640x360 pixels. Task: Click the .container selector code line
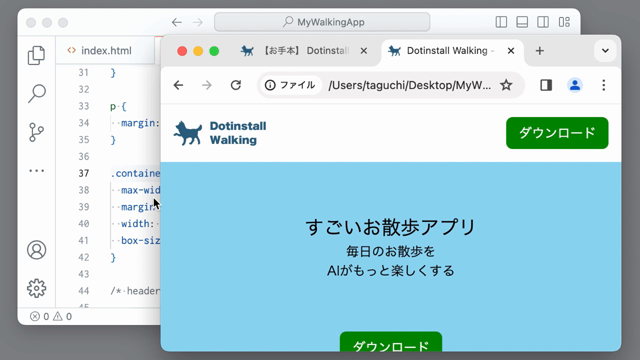click(x=135, y=173)
